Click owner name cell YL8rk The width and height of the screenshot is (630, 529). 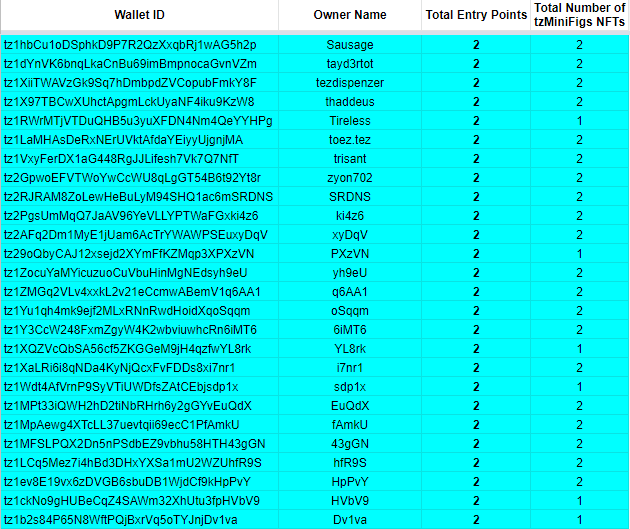pos(350,349)
